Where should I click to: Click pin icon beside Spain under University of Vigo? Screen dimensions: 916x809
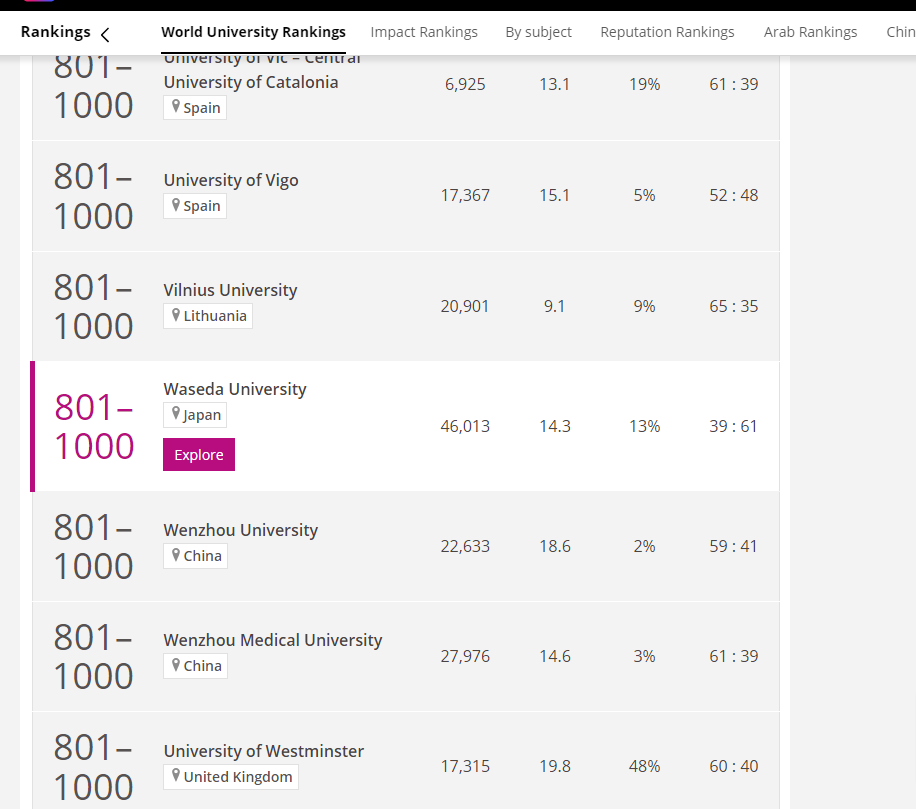pos(176,204)
